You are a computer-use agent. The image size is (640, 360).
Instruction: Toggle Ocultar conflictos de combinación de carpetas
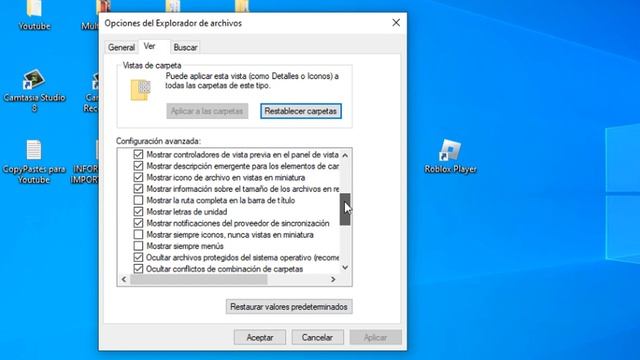pos(138,269)
